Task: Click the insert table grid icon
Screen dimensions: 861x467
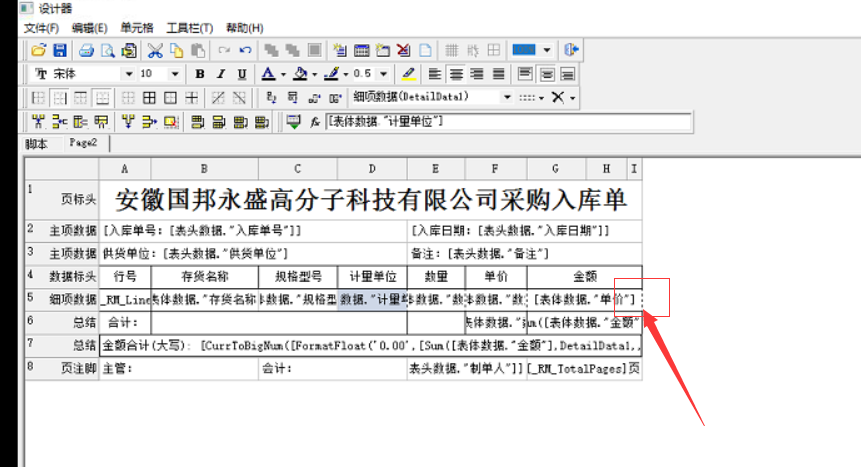Action: point(361,51)
